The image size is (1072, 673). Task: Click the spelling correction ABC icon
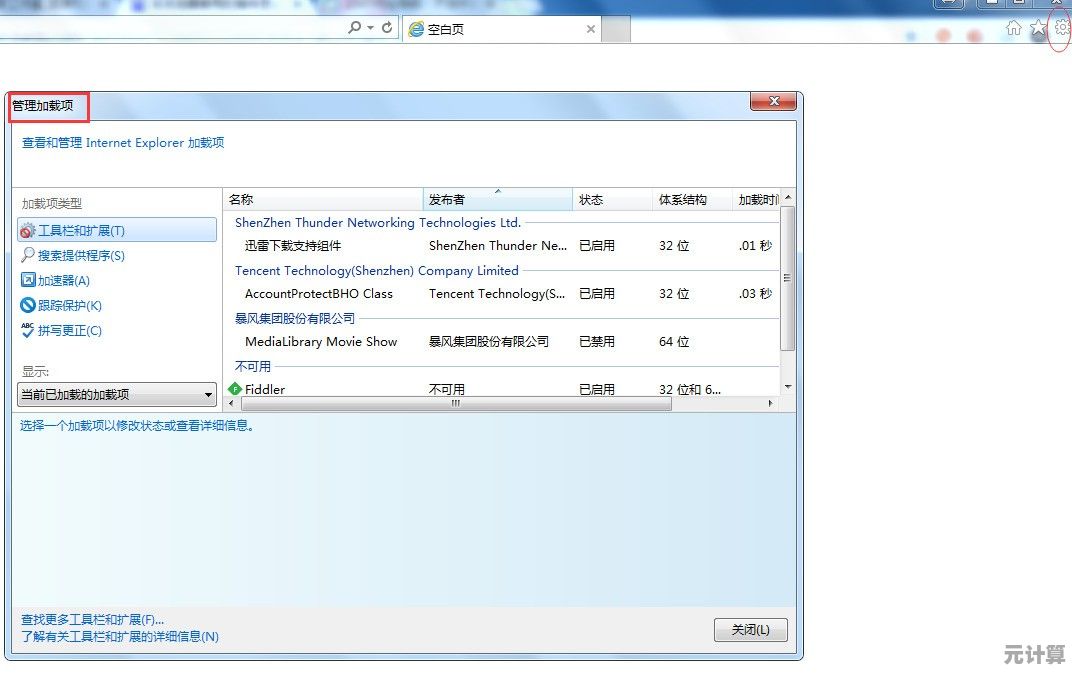[x=27, y=330]
